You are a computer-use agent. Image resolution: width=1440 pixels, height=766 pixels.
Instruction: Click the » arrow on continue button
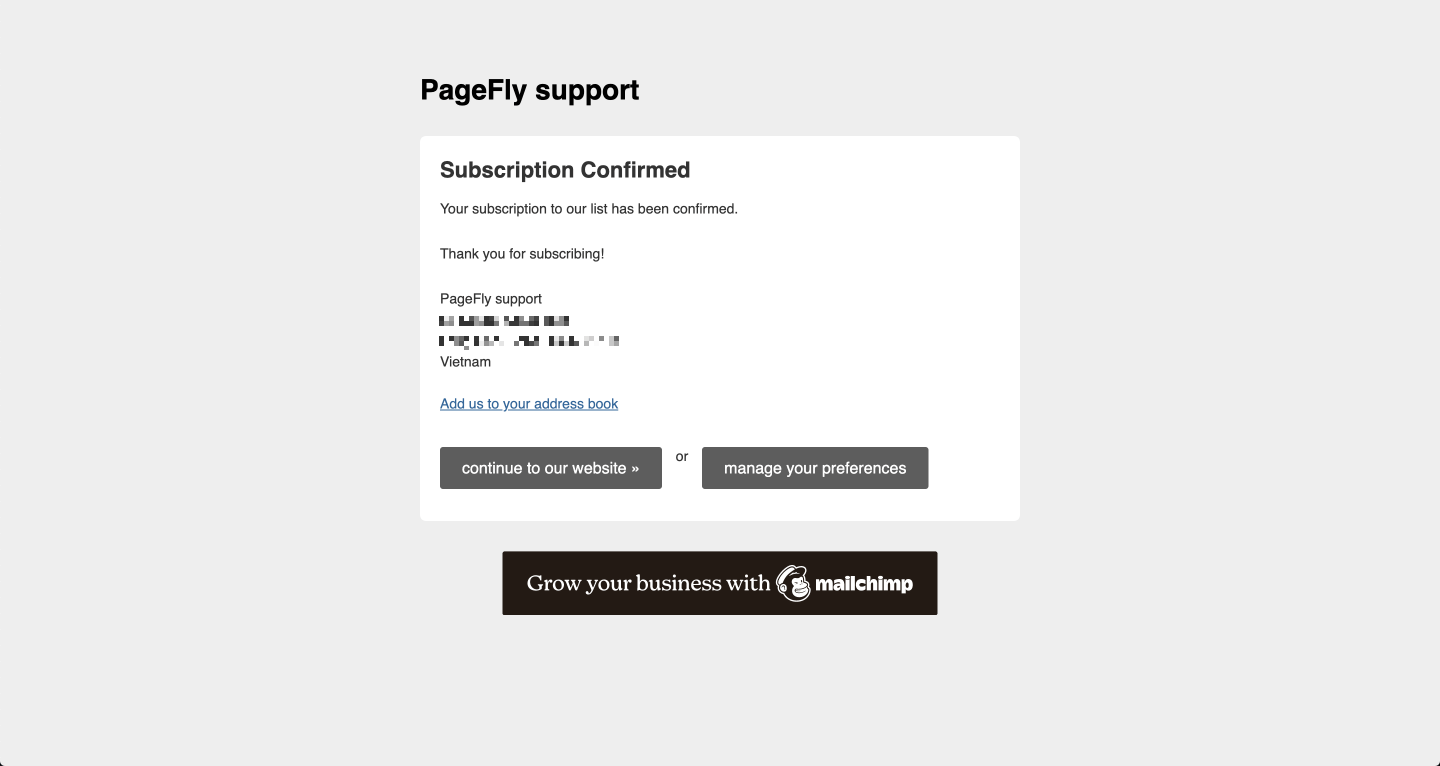(635, 468)
